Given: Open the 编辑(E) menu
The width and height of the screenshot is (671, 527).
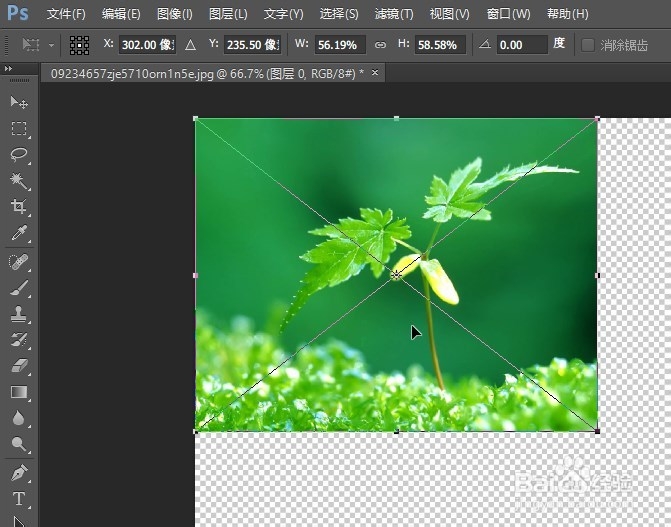Looking at the screenshot, I should pyautogui.click(x=121, y=14).
